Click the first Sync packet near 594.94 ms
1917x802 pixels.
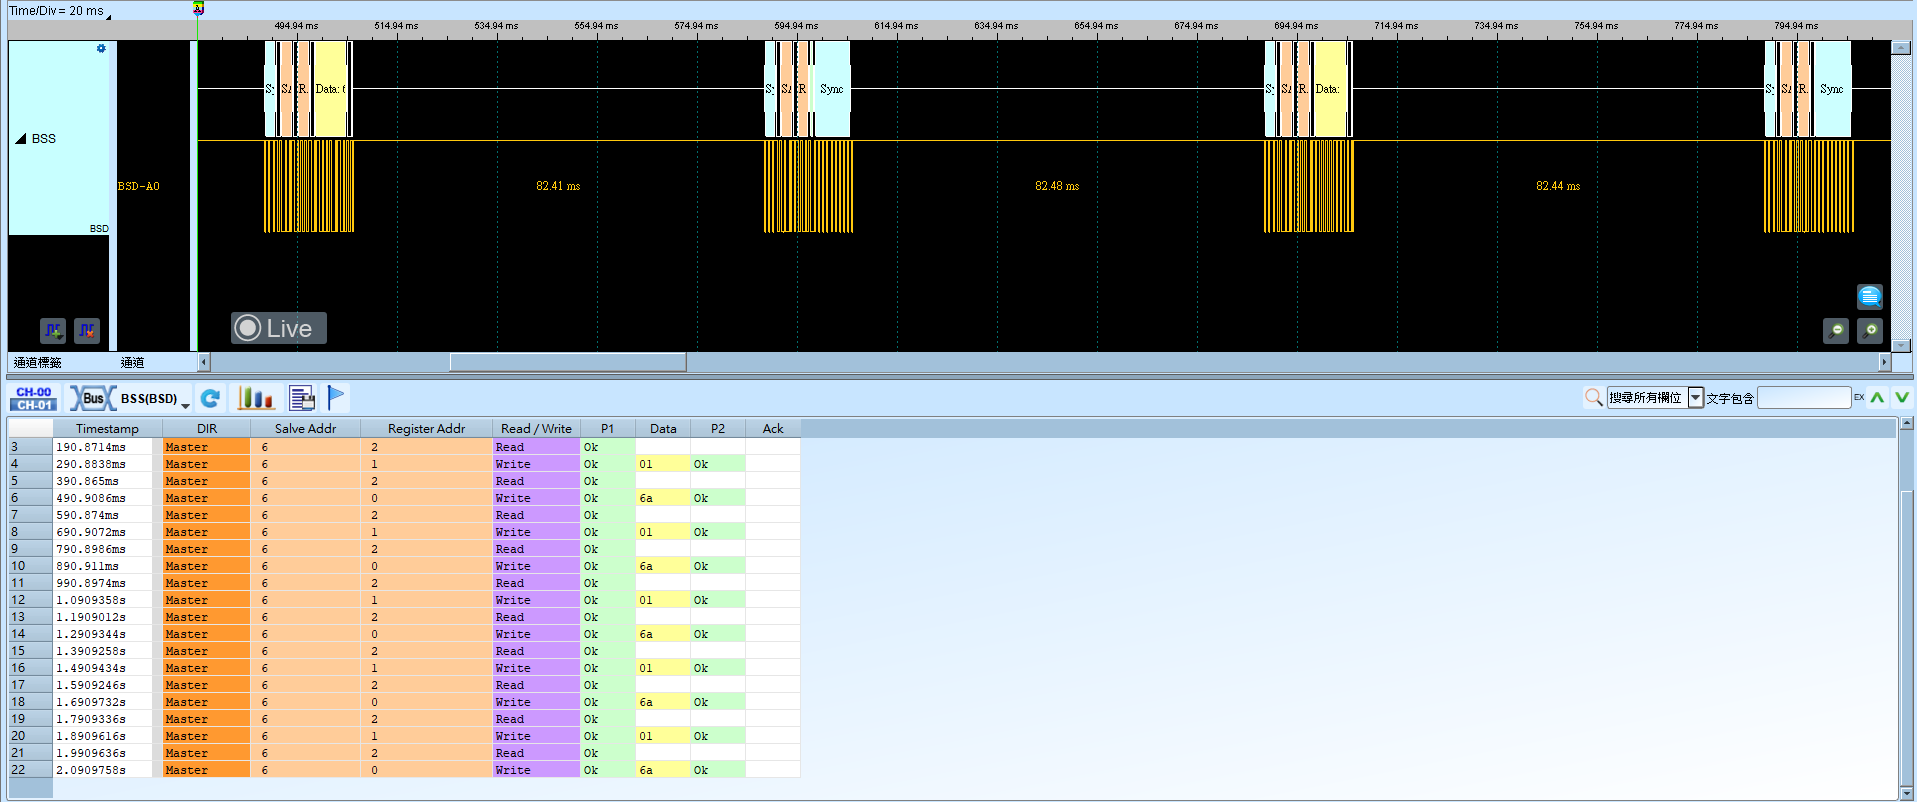[x=832, y=89]
